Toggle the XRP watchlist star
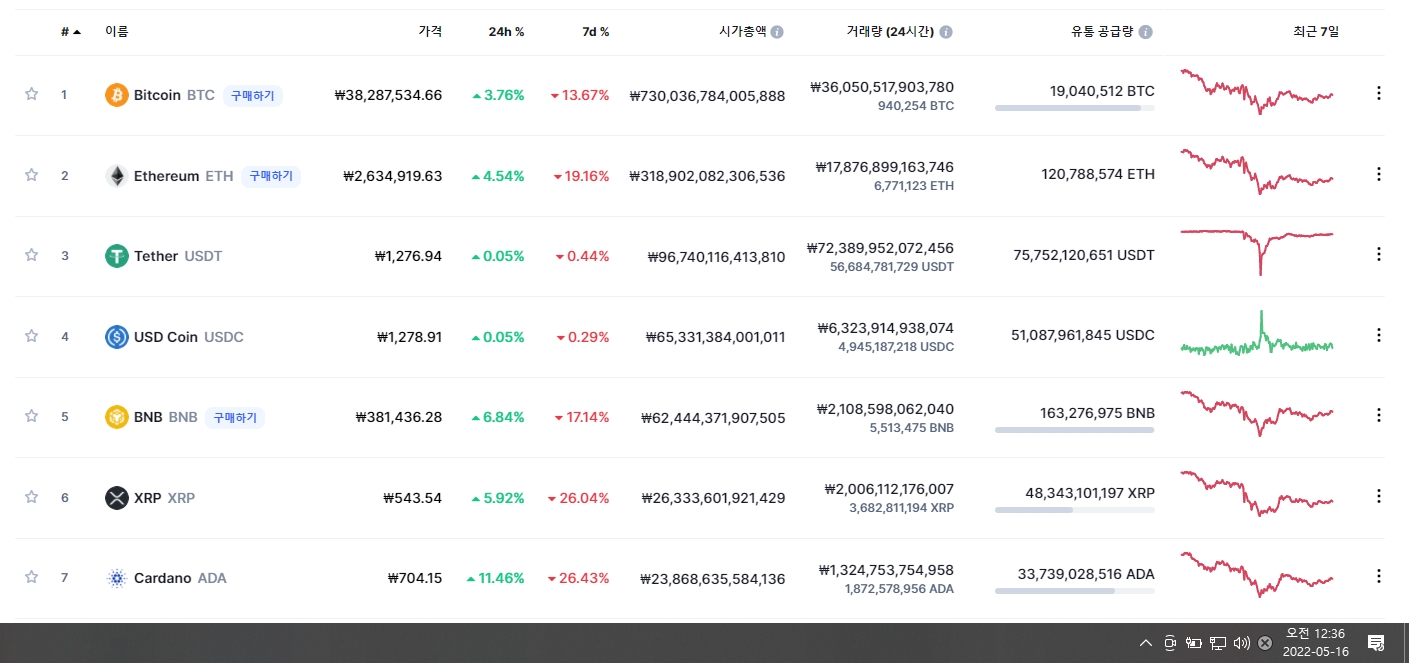This screenshot has height=663, width=1409. point(31,497)
